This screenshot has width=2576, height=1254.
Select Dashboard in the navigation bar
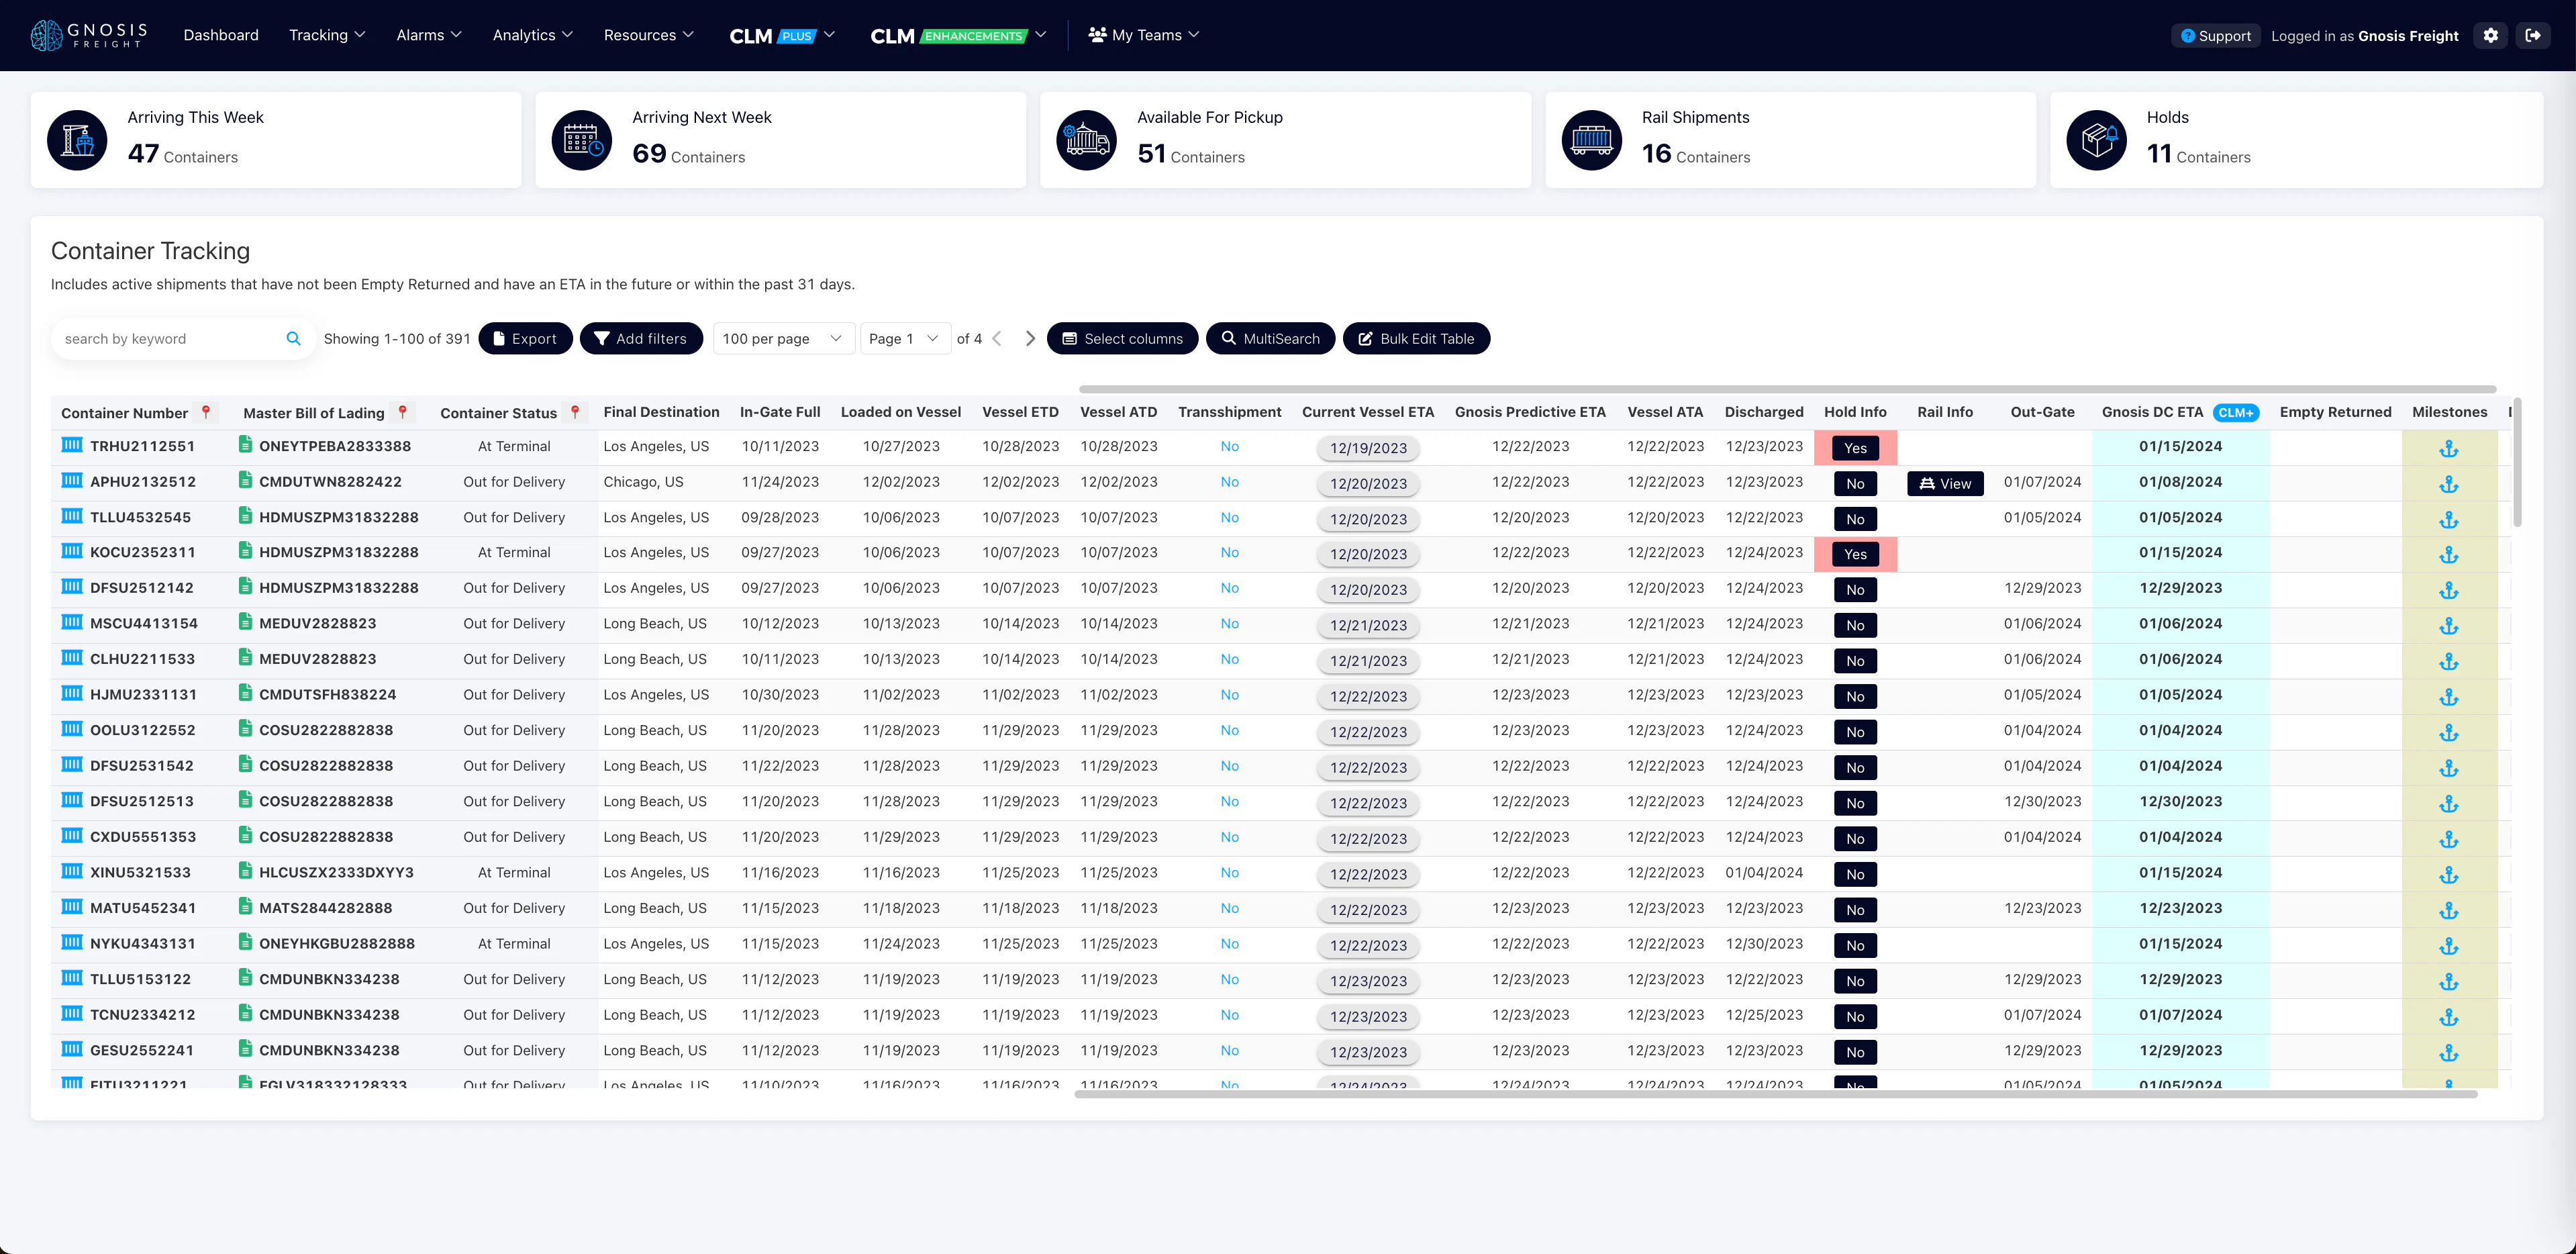(x=221, y=34)
